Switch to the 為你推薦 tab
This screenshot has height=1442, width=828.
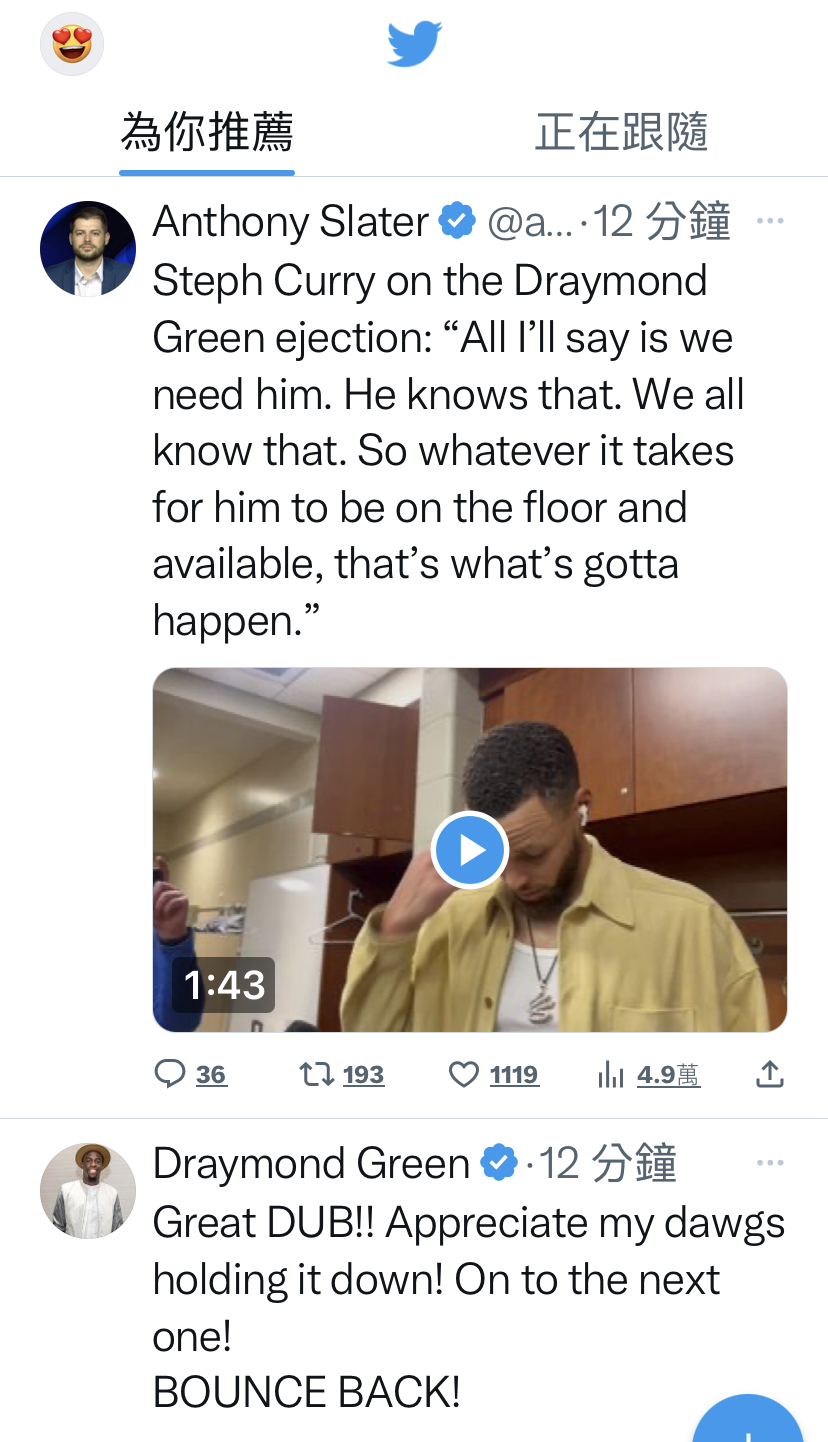pos(207,132)
